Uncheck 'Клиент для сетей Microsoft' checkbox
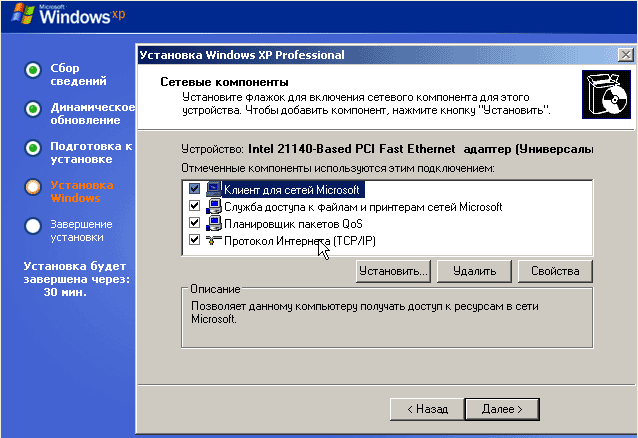 coord(194,189)
